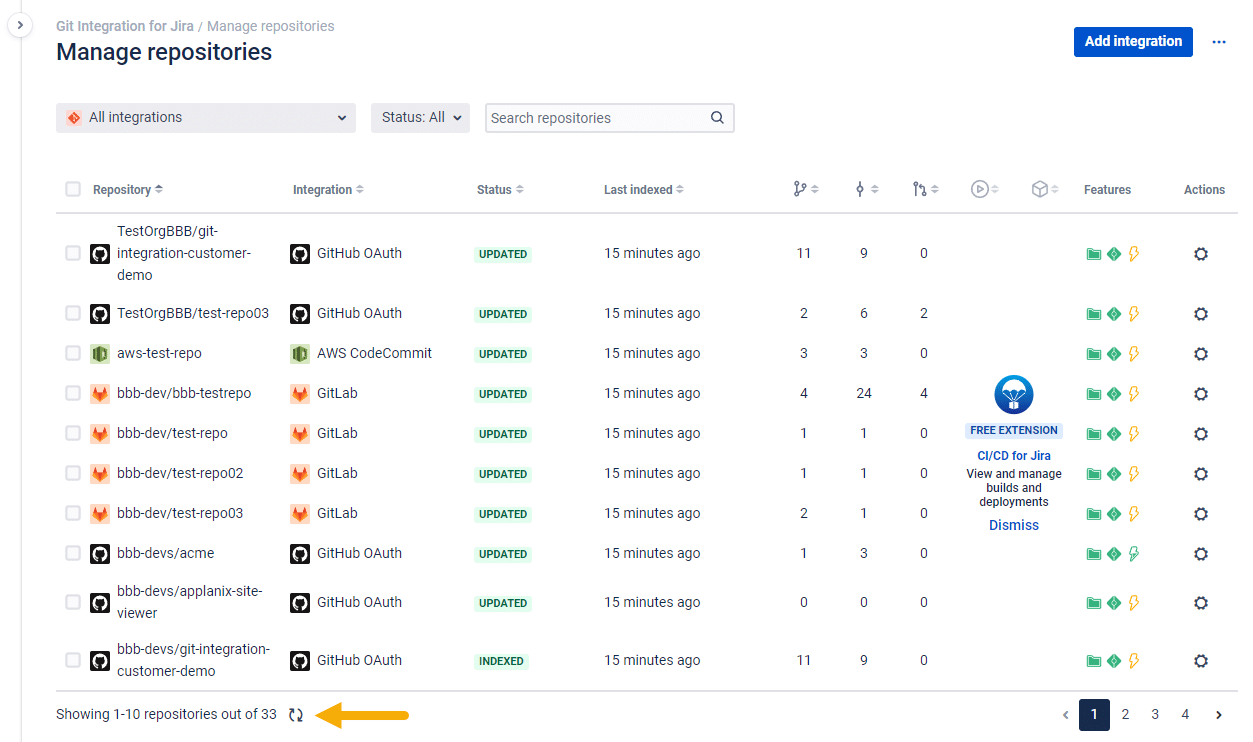Go to pagination page 3
Viewport: 1253px width, 742px height.
coord(1155,715)
